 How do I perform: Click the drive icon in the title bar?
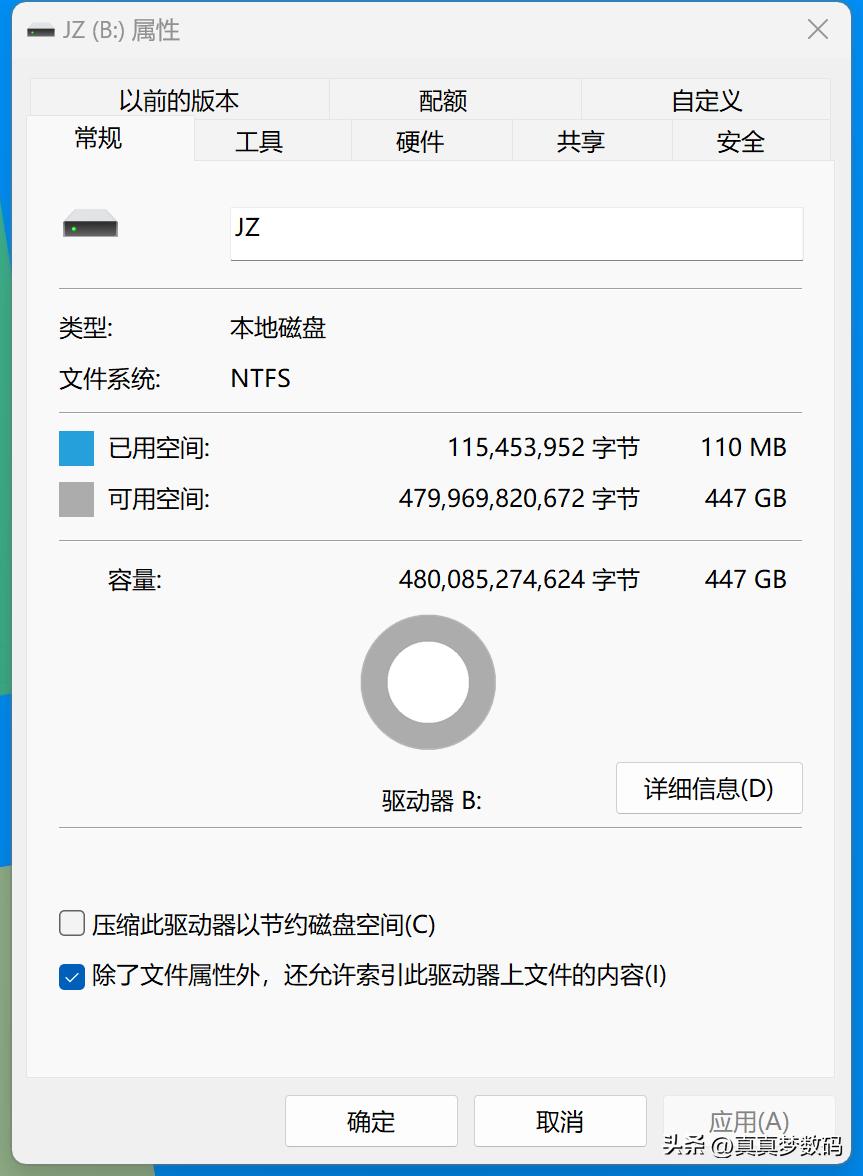(40, 30)
